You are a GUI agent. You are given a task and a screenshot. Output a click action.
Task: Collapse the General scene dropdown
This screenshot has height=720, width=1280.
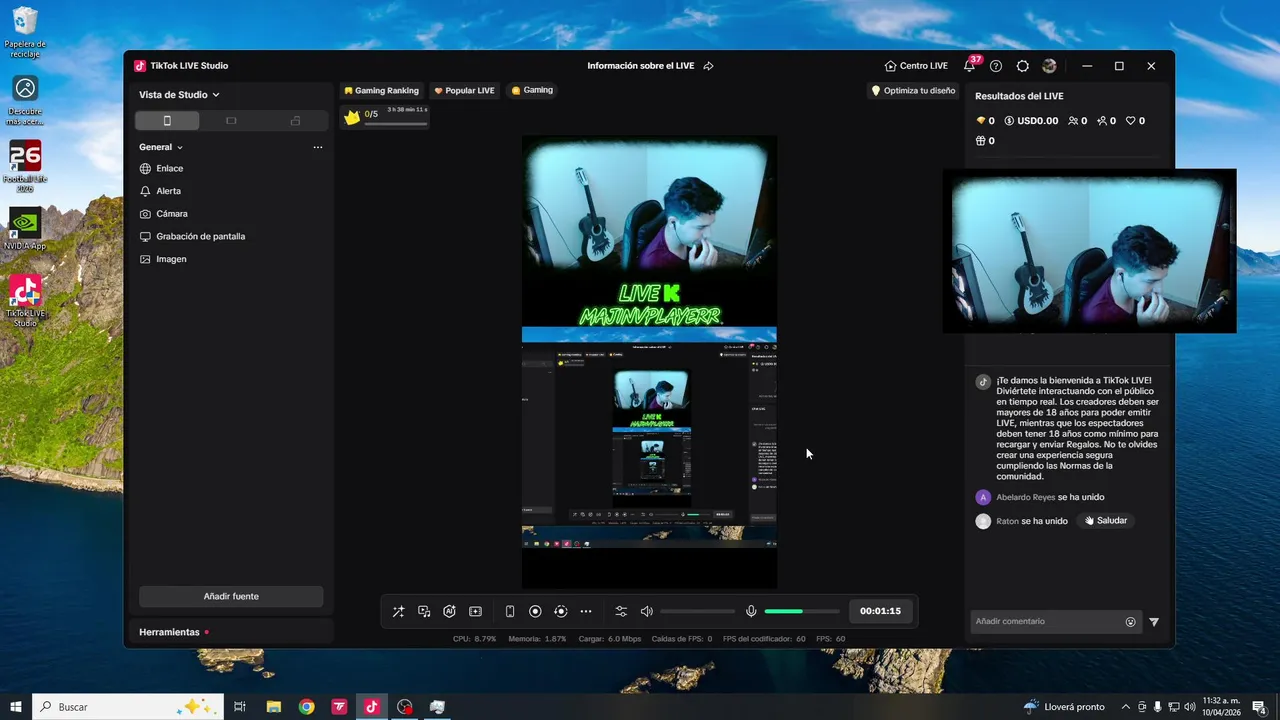[161, 147]
